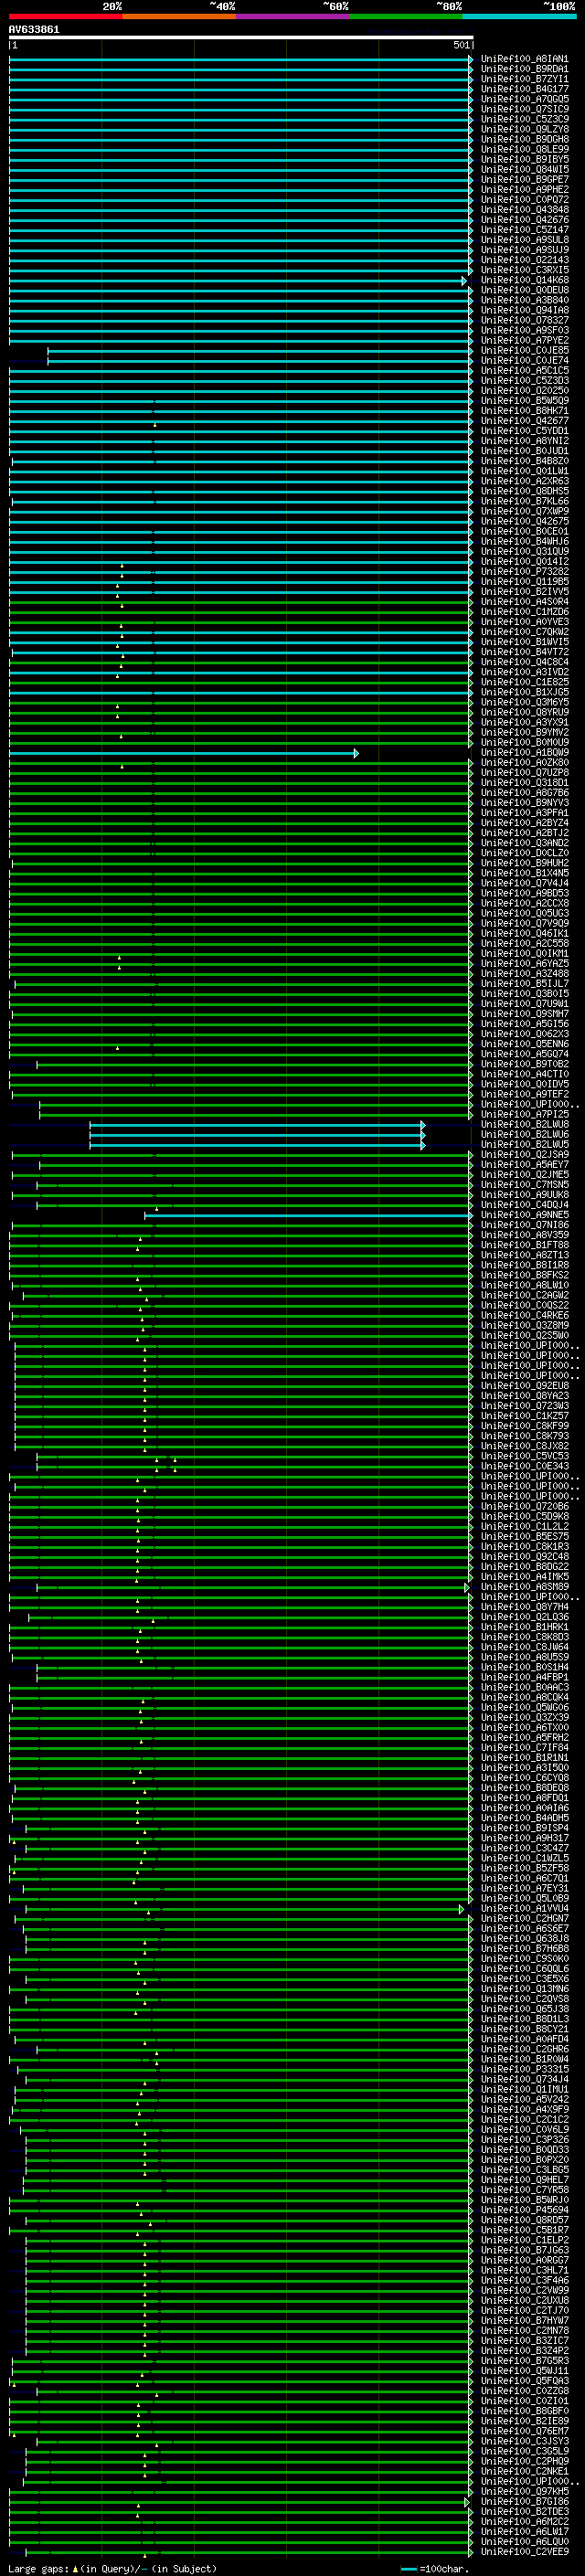Click the short cyan alignment bar of B2LWU6
This screenshot has width=585, height=2576.
pos(257,1135)
